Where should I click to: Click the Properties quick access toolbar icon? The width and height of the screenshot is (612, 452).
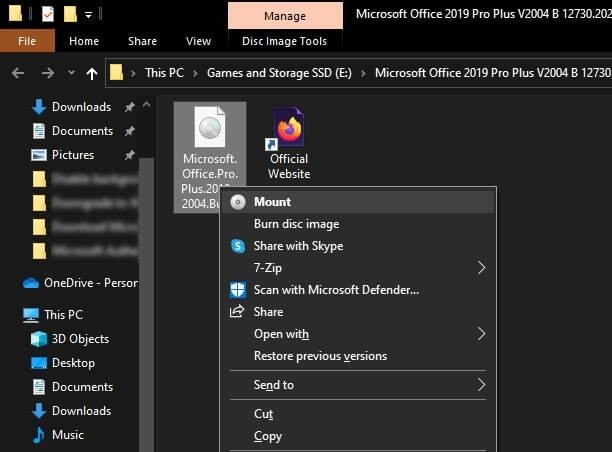pyautogui.click(x=48, y=14)
